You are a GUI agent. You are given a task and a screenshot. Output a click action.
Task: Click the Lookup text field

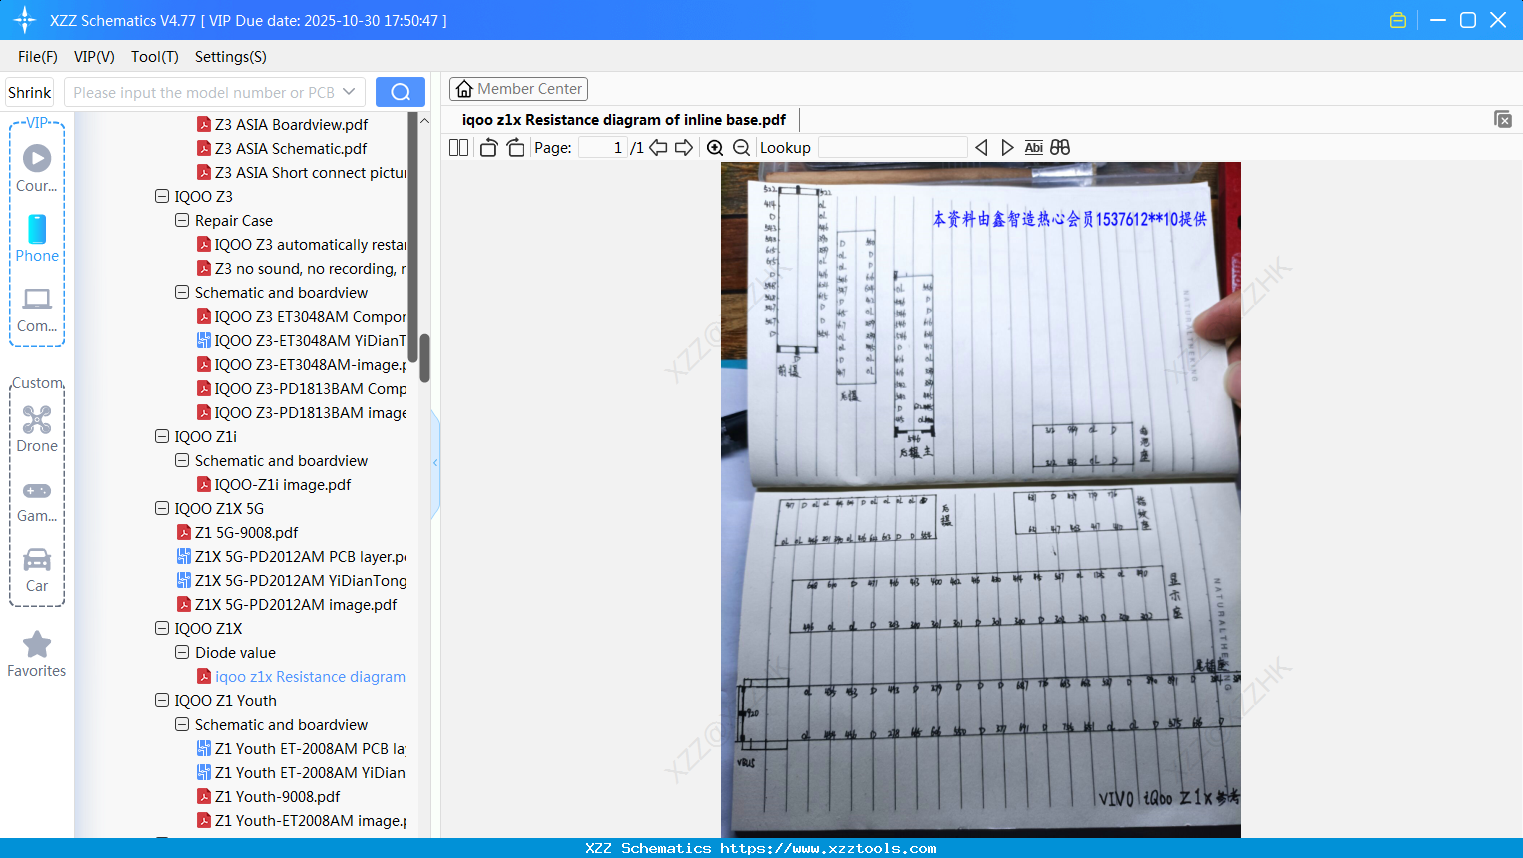click(x=892, y=148)
